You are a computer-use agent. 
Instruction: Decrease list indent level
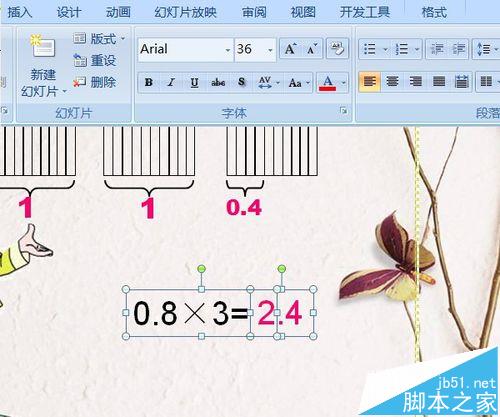pyautogui.click(x=437, y=49)
